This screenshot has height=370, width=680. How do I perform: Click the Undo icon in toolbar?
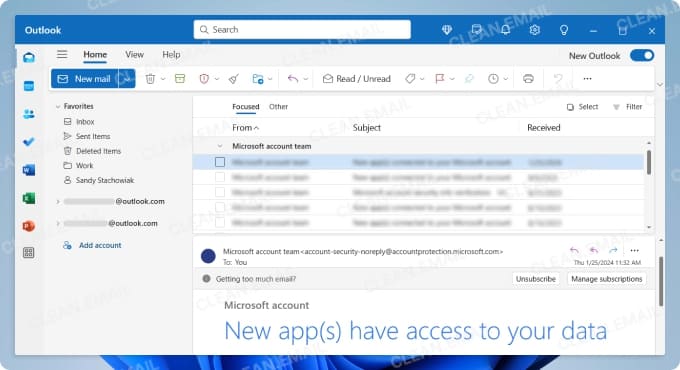558,79
